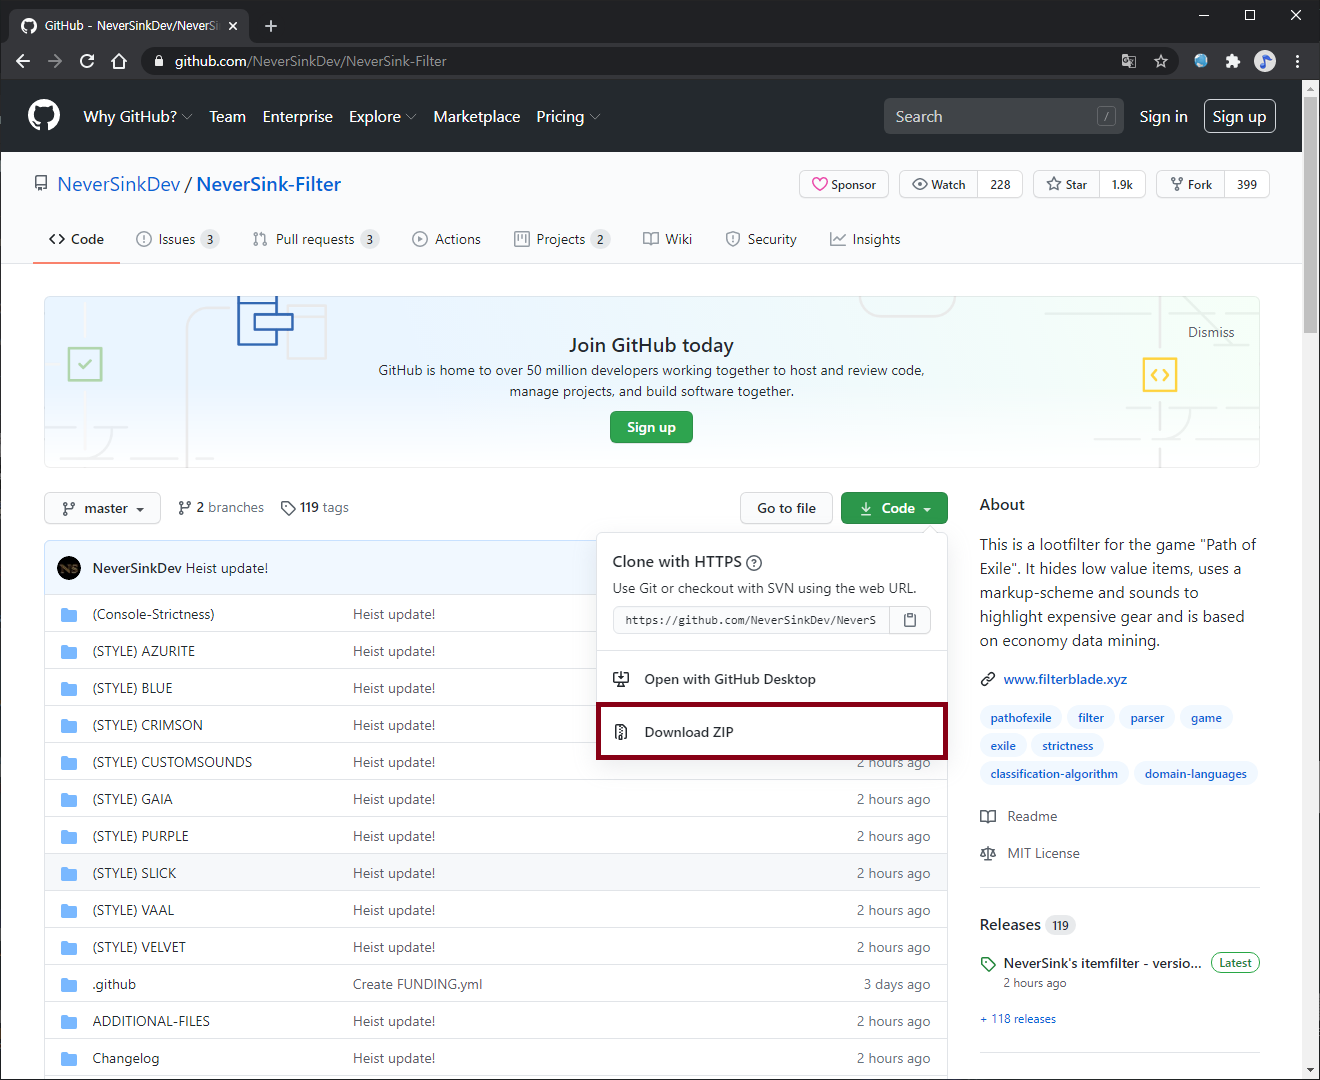Click folder icon of (STYLE) AZURITE
This screenshot has height=1080, width=1320.
click(69, 651)
